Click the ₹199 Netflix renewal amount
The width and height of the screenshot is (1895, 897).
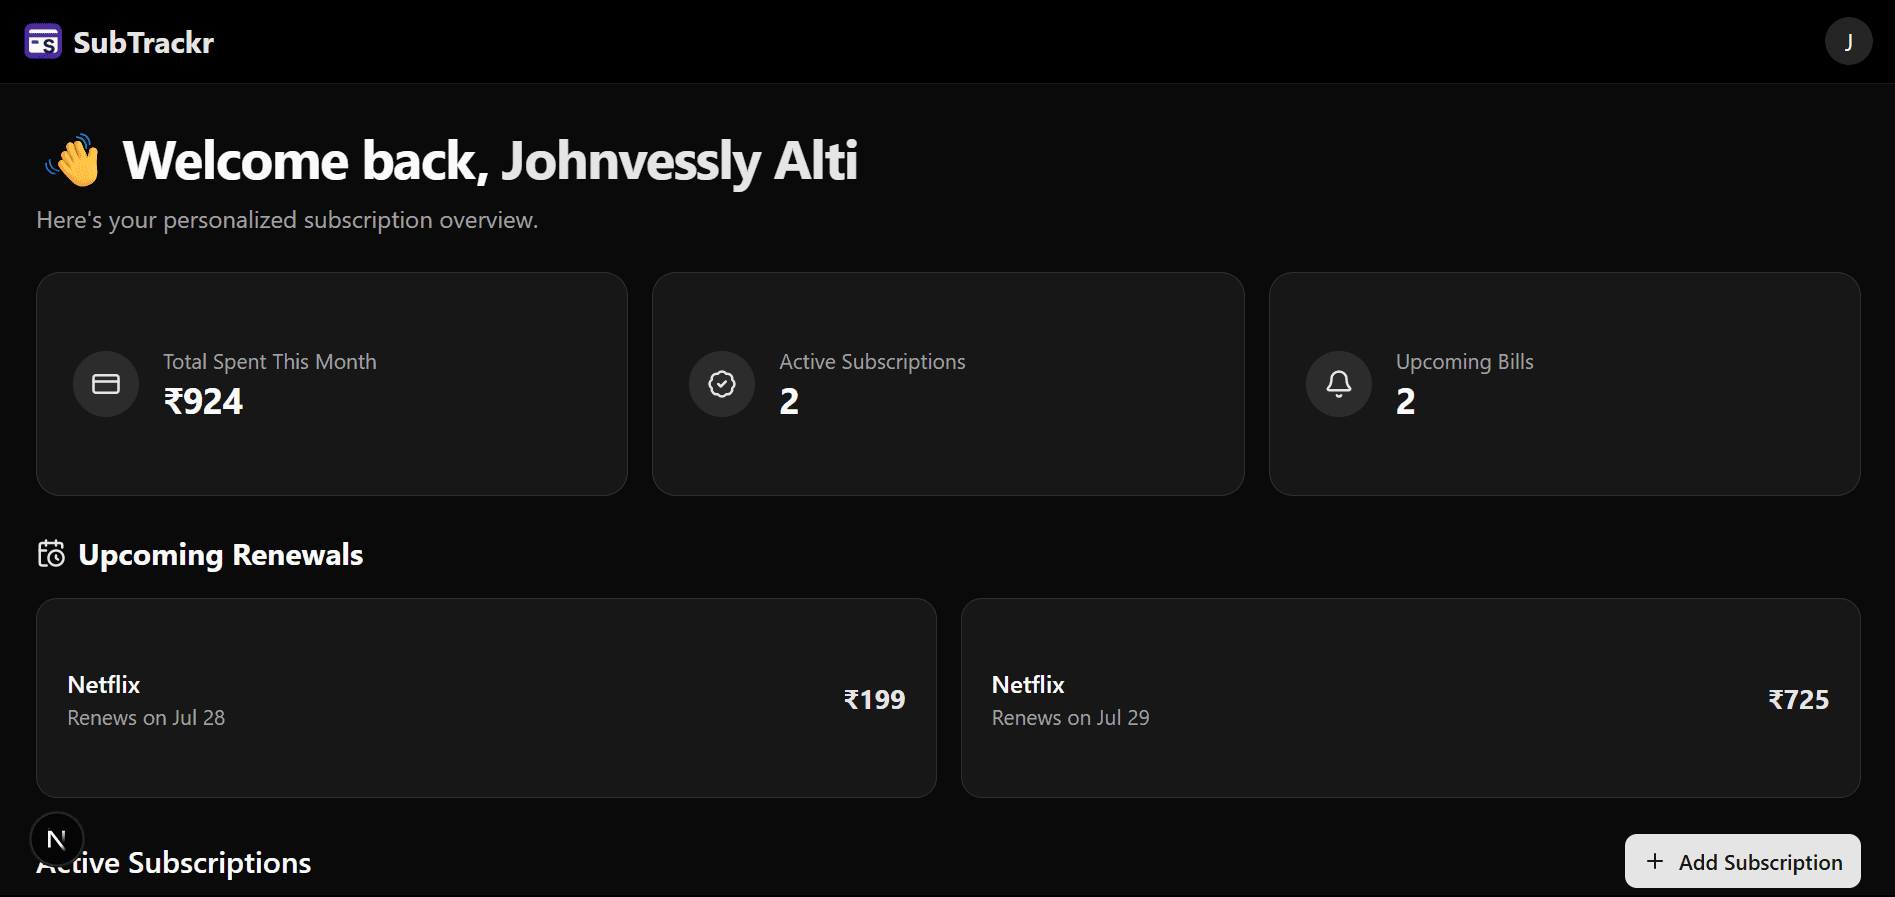coord(875,700)
